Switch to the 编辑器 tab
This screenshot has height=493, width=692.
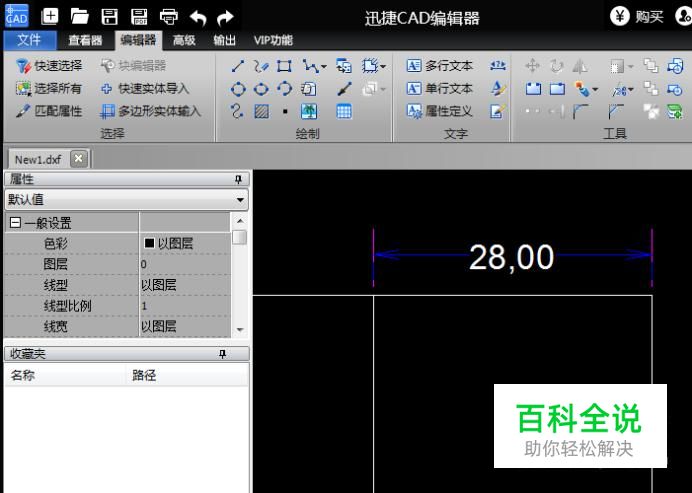coord(139,40)
